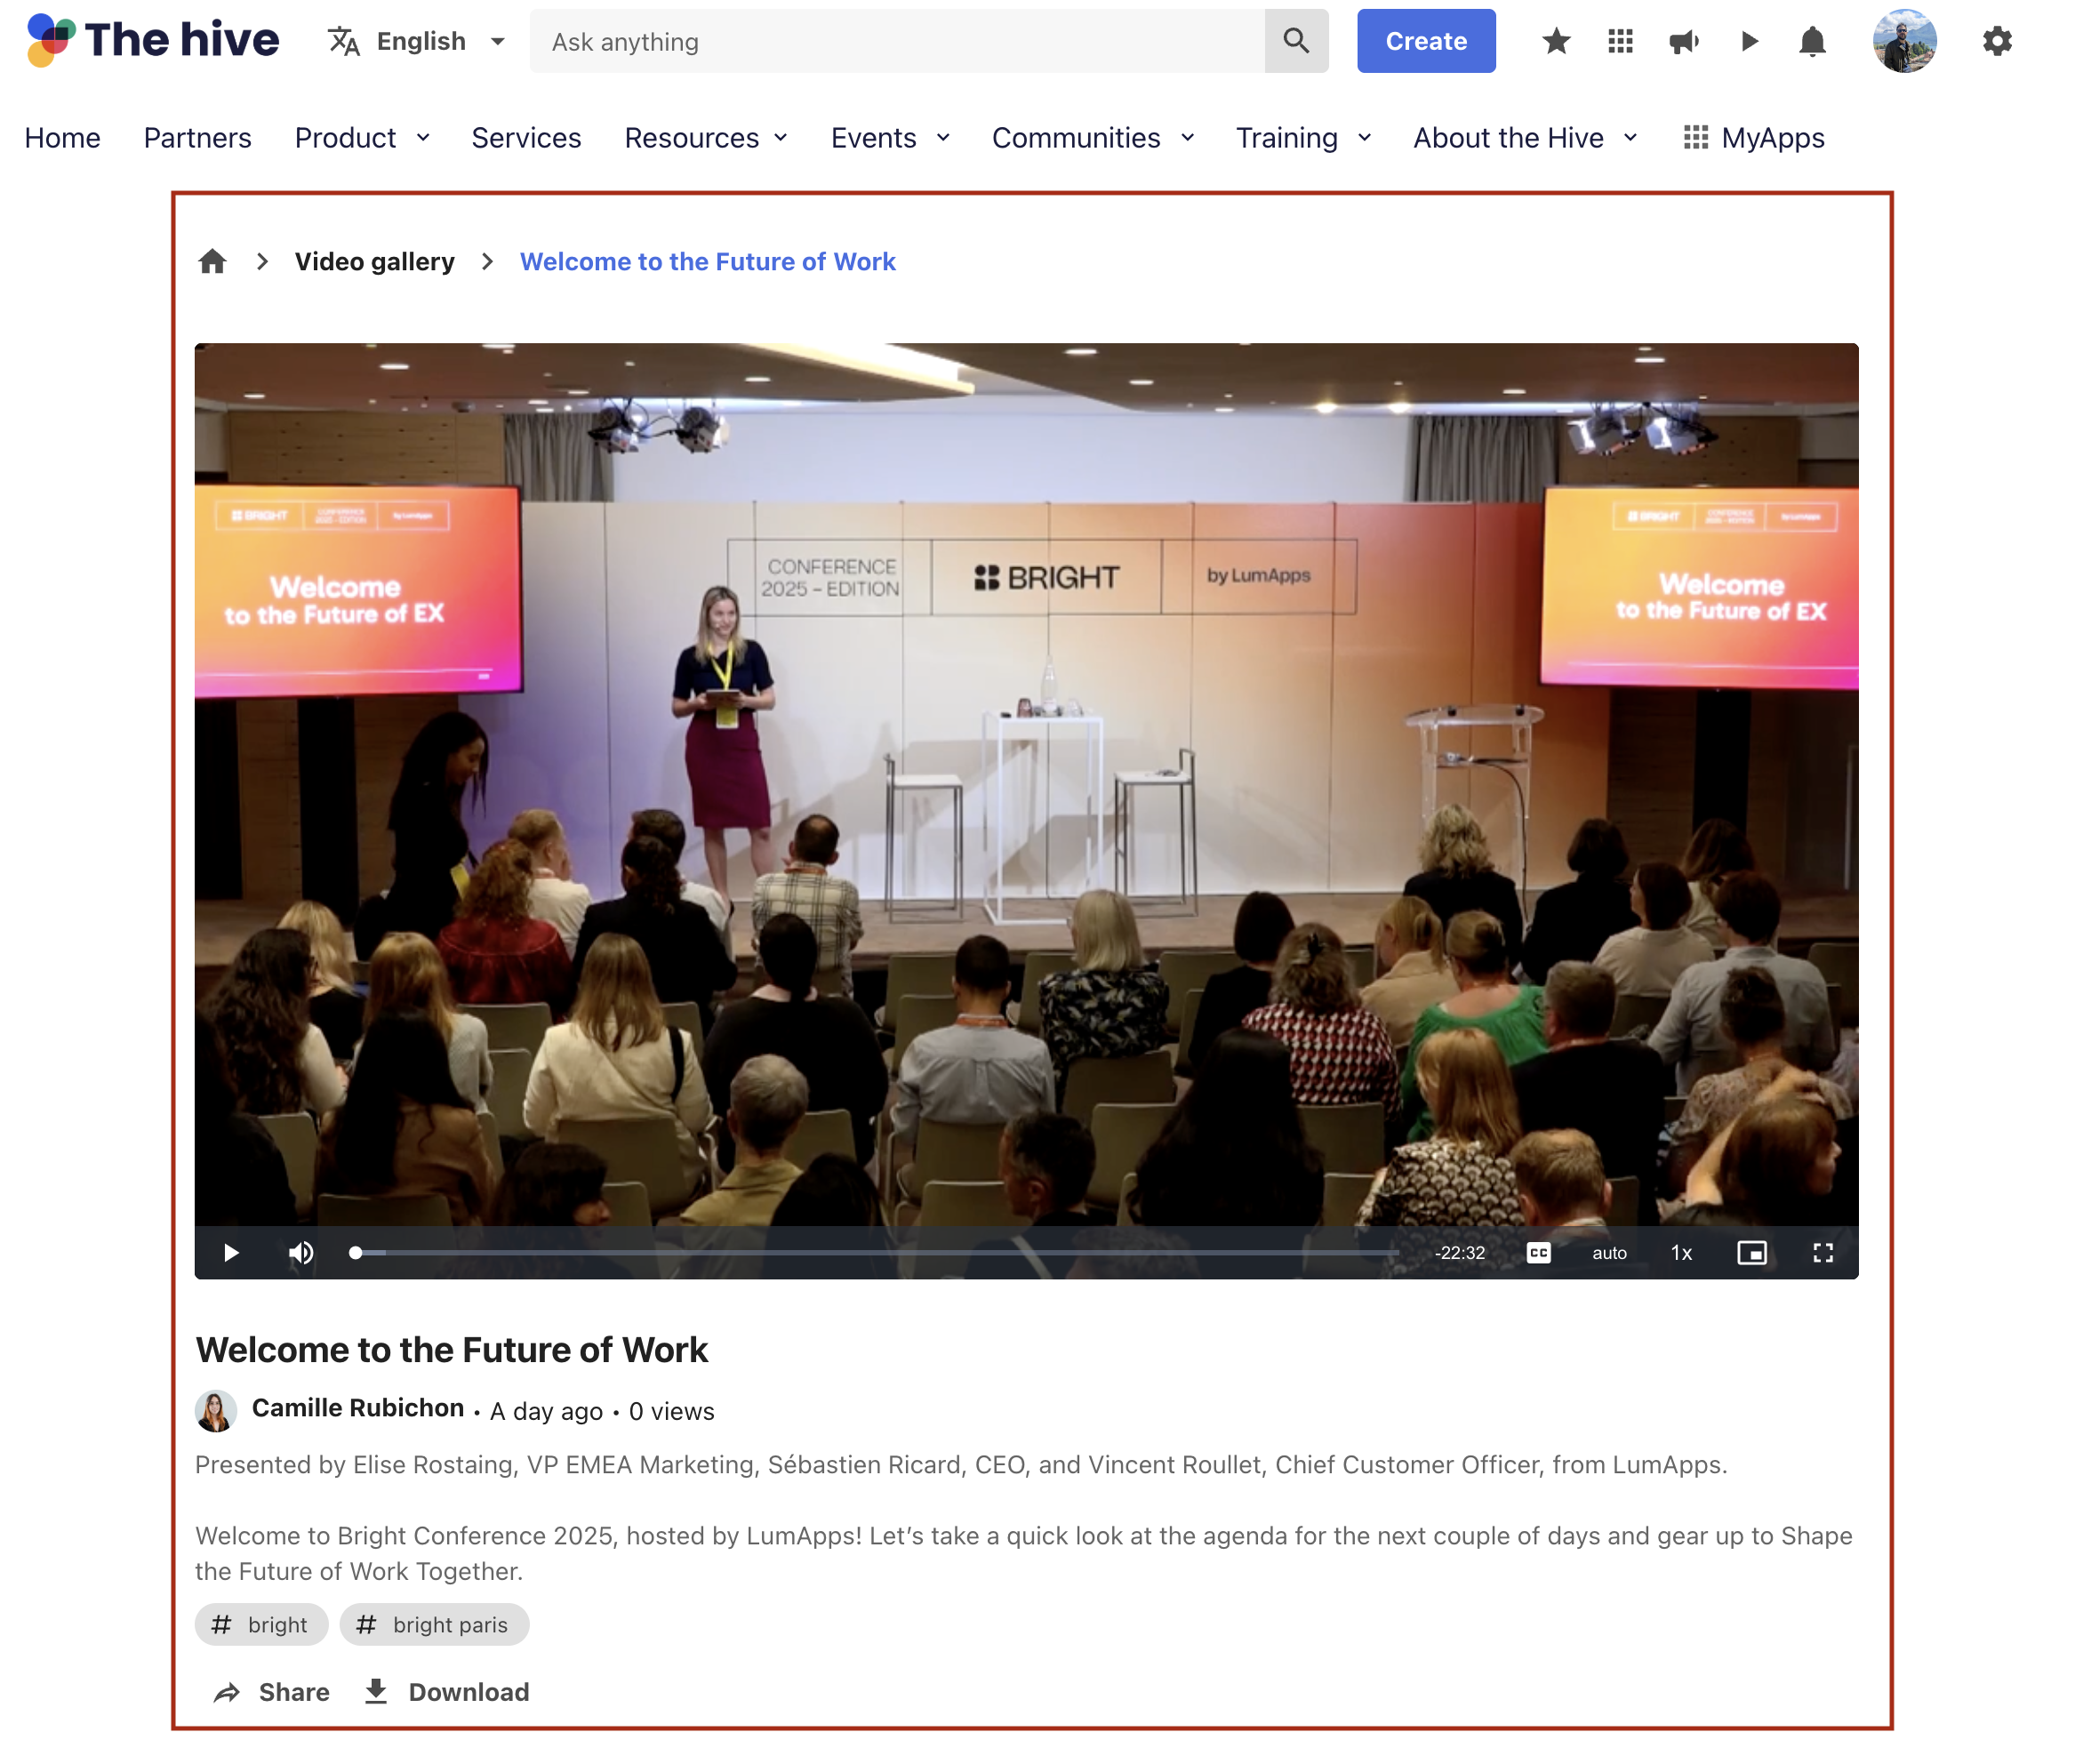Image resolution: width=2075 pixels, height=1764 pixels.
Task: Open the notifications bell
Action: (x=1812, y=41)
